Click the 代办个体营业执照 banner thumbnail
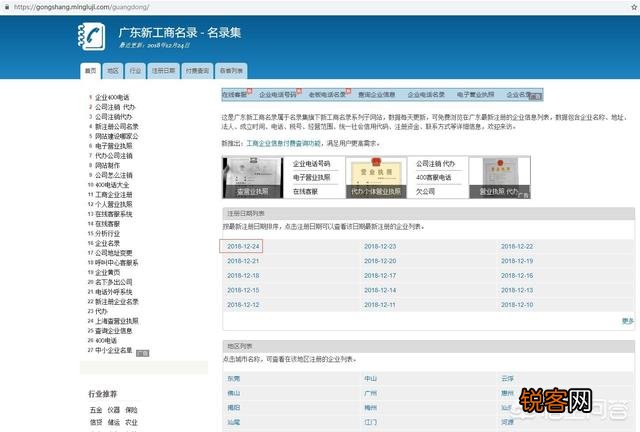 [376, 177]
